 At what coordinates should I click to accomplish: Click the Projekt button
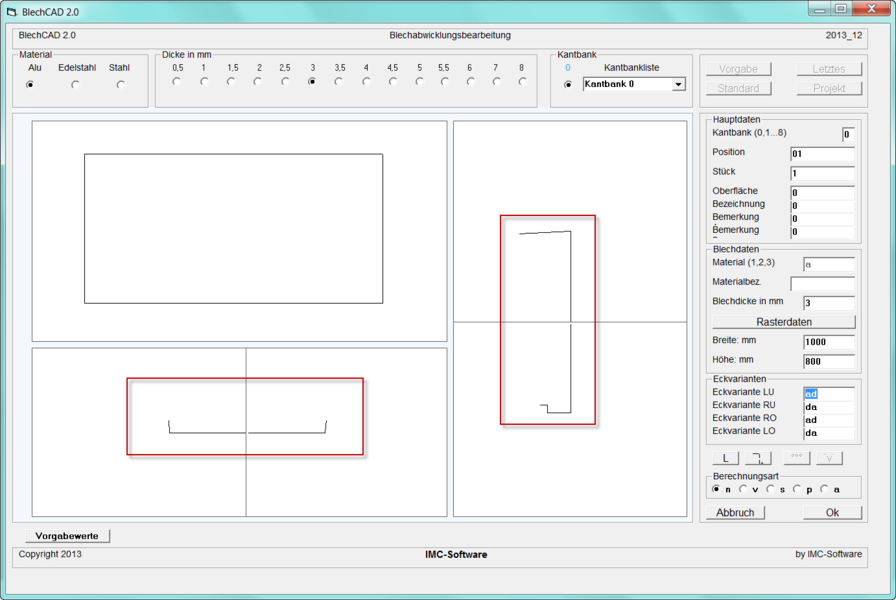click(829, 89)
